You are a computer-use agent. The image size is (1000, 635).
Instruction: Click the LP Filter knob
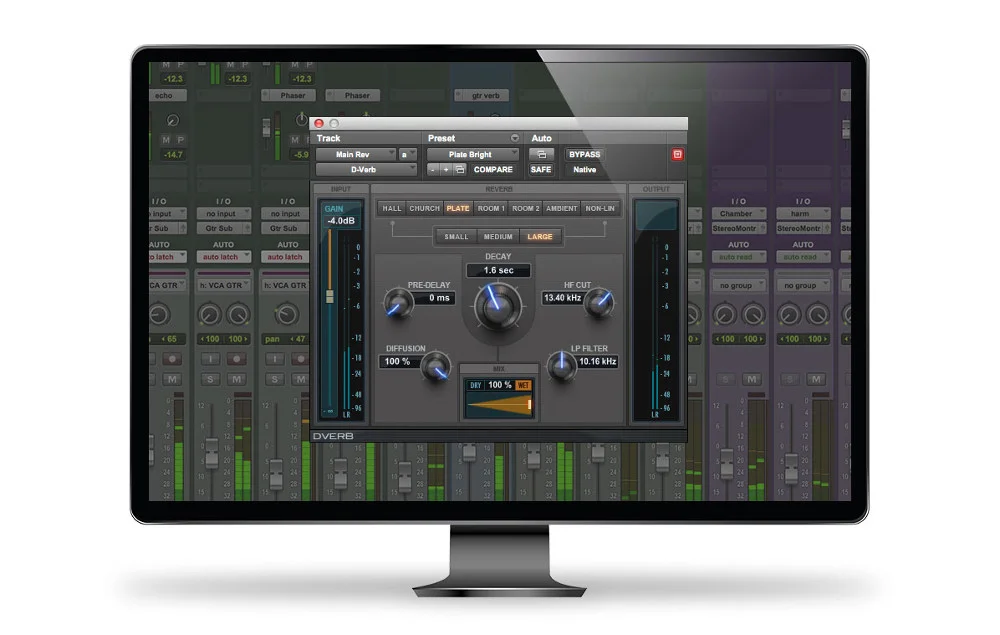pyautogui.click(x=561, y=367)
